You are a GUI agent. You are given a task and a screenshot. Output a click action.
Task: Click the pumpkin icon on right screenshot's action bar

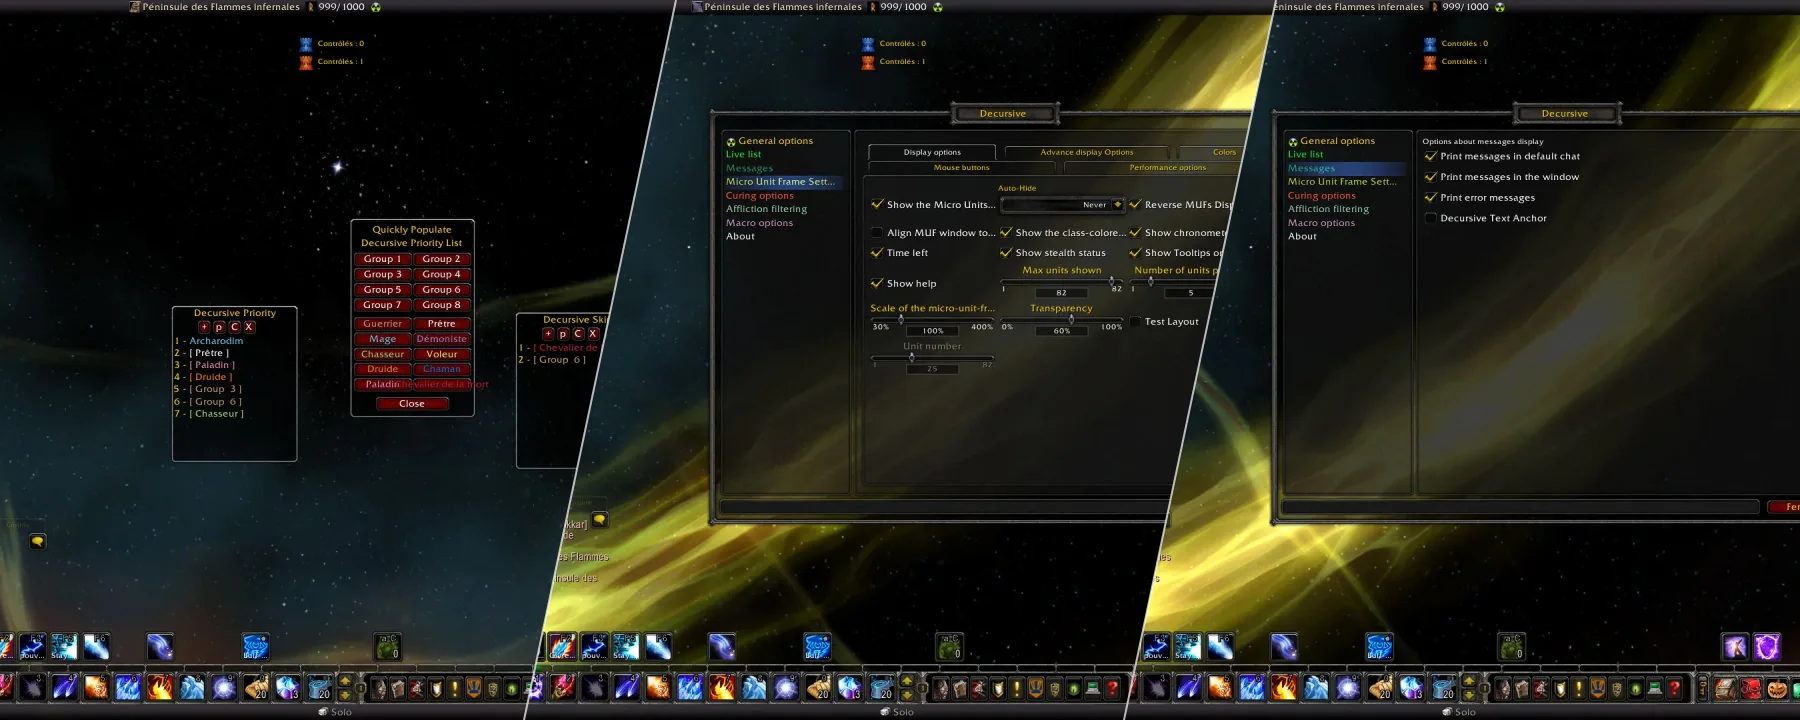1777,688
